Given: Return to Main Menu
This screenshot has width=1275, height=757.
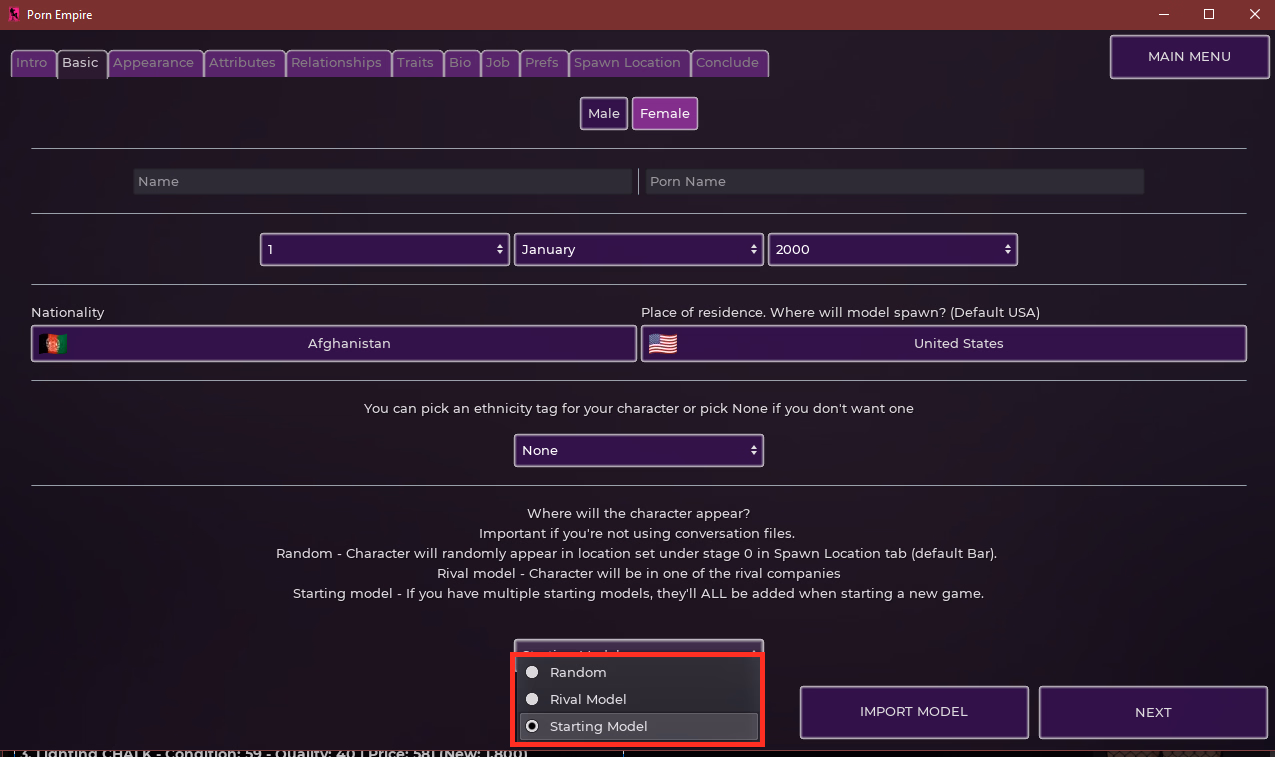Looking at the screenshot, I should point(1188,57).
